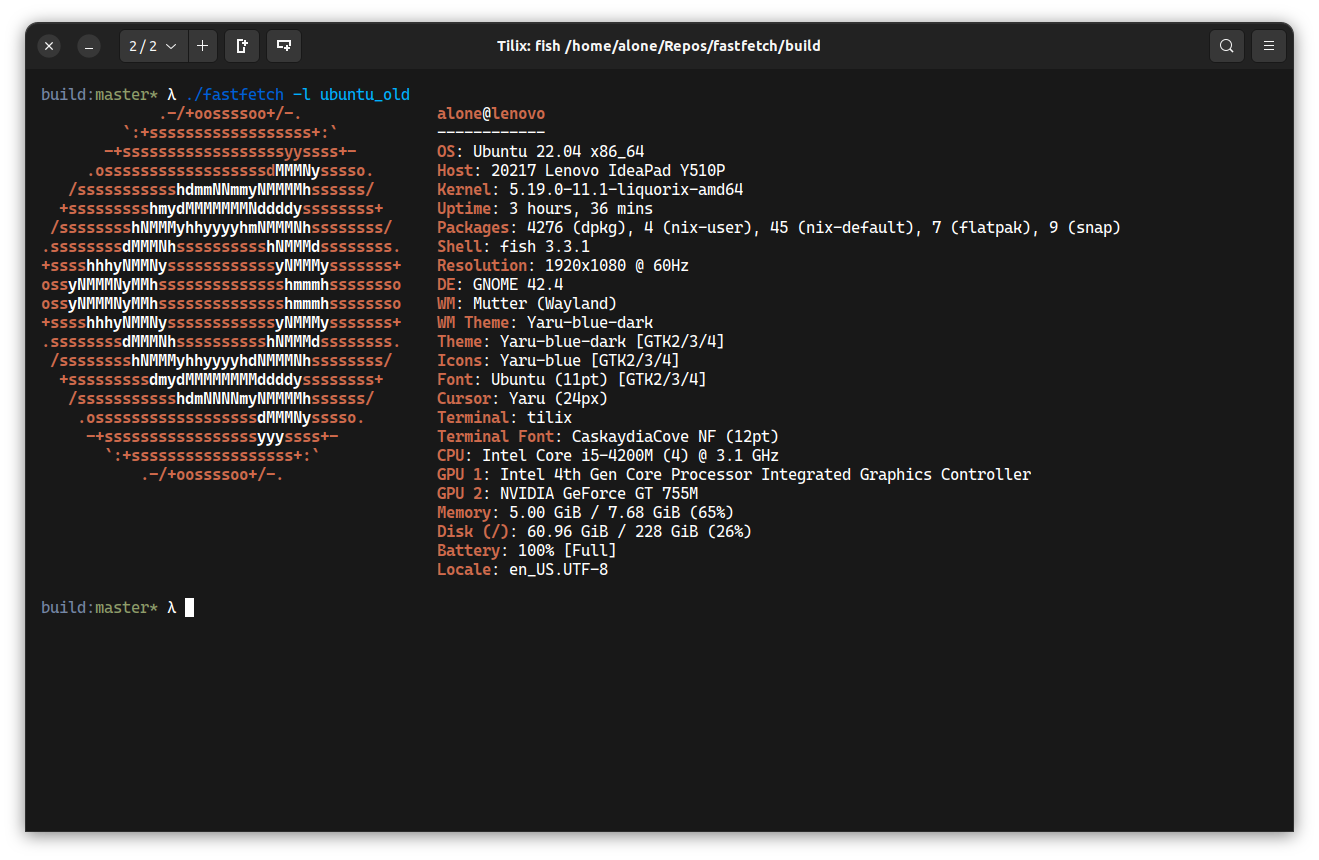Click the Icons line Yaru-blue
1319x860 pixels.
point(558,361)
